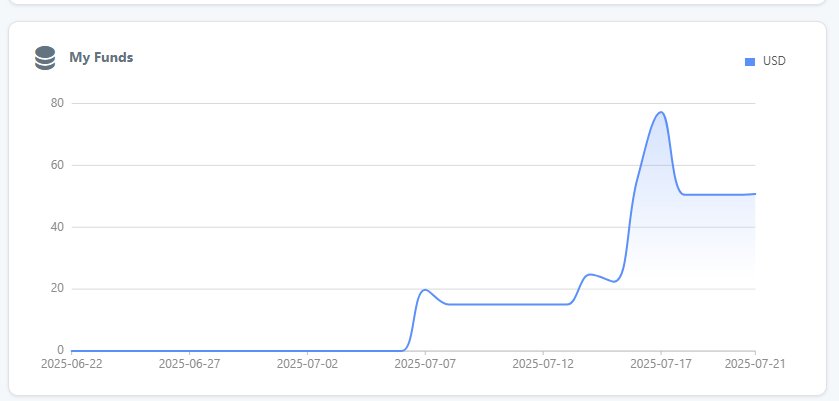The width and height of the screenshot is (839, 401).
Task: Click the first bump peak above 2025-07-07
Action: click(425, 290)
